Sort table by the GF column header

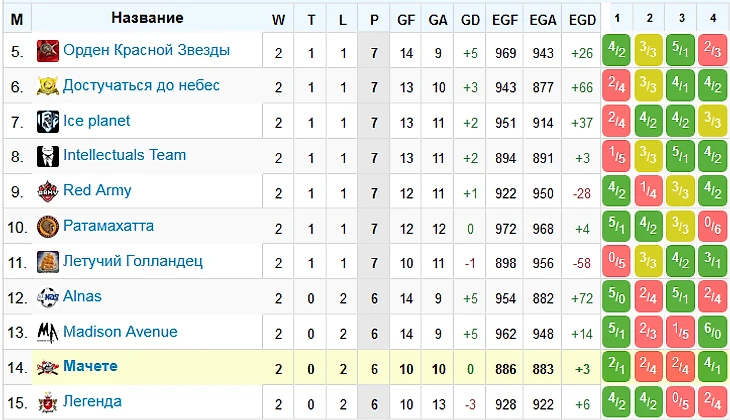pos(406,20)
